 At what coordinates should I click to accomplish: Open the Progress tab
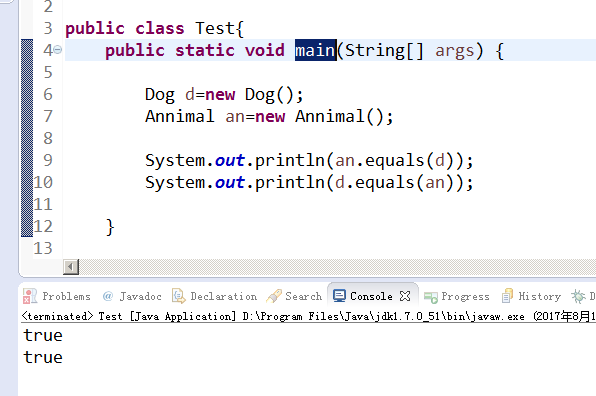point(457,296)
